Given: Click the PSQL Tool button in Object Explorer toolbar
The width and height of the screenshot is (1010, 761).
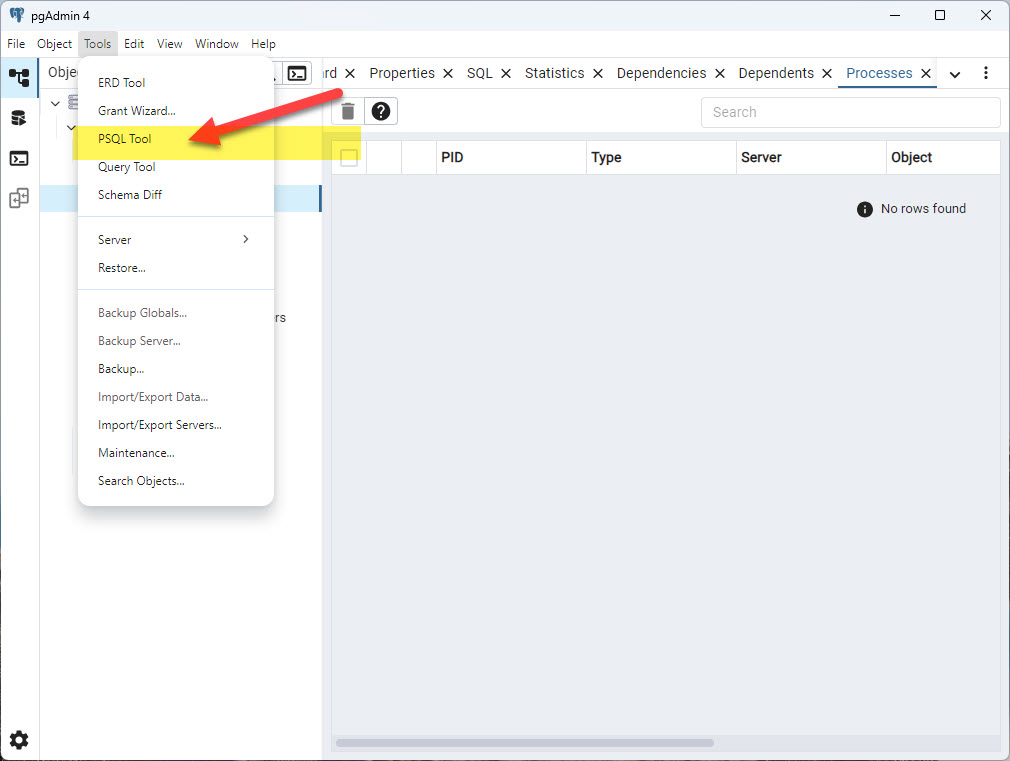Looking at the screenshot, I should [x=297, y=73].
